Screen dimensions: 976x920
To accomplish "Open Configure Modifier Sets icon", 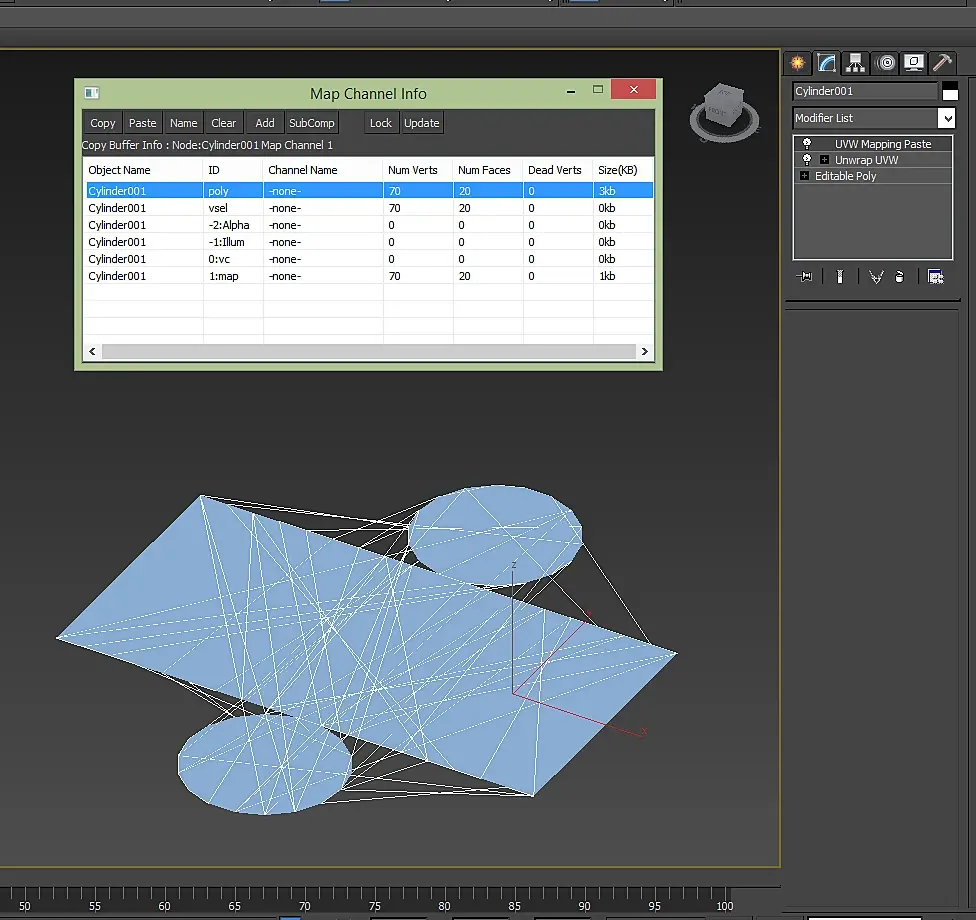I will [936, 276].
